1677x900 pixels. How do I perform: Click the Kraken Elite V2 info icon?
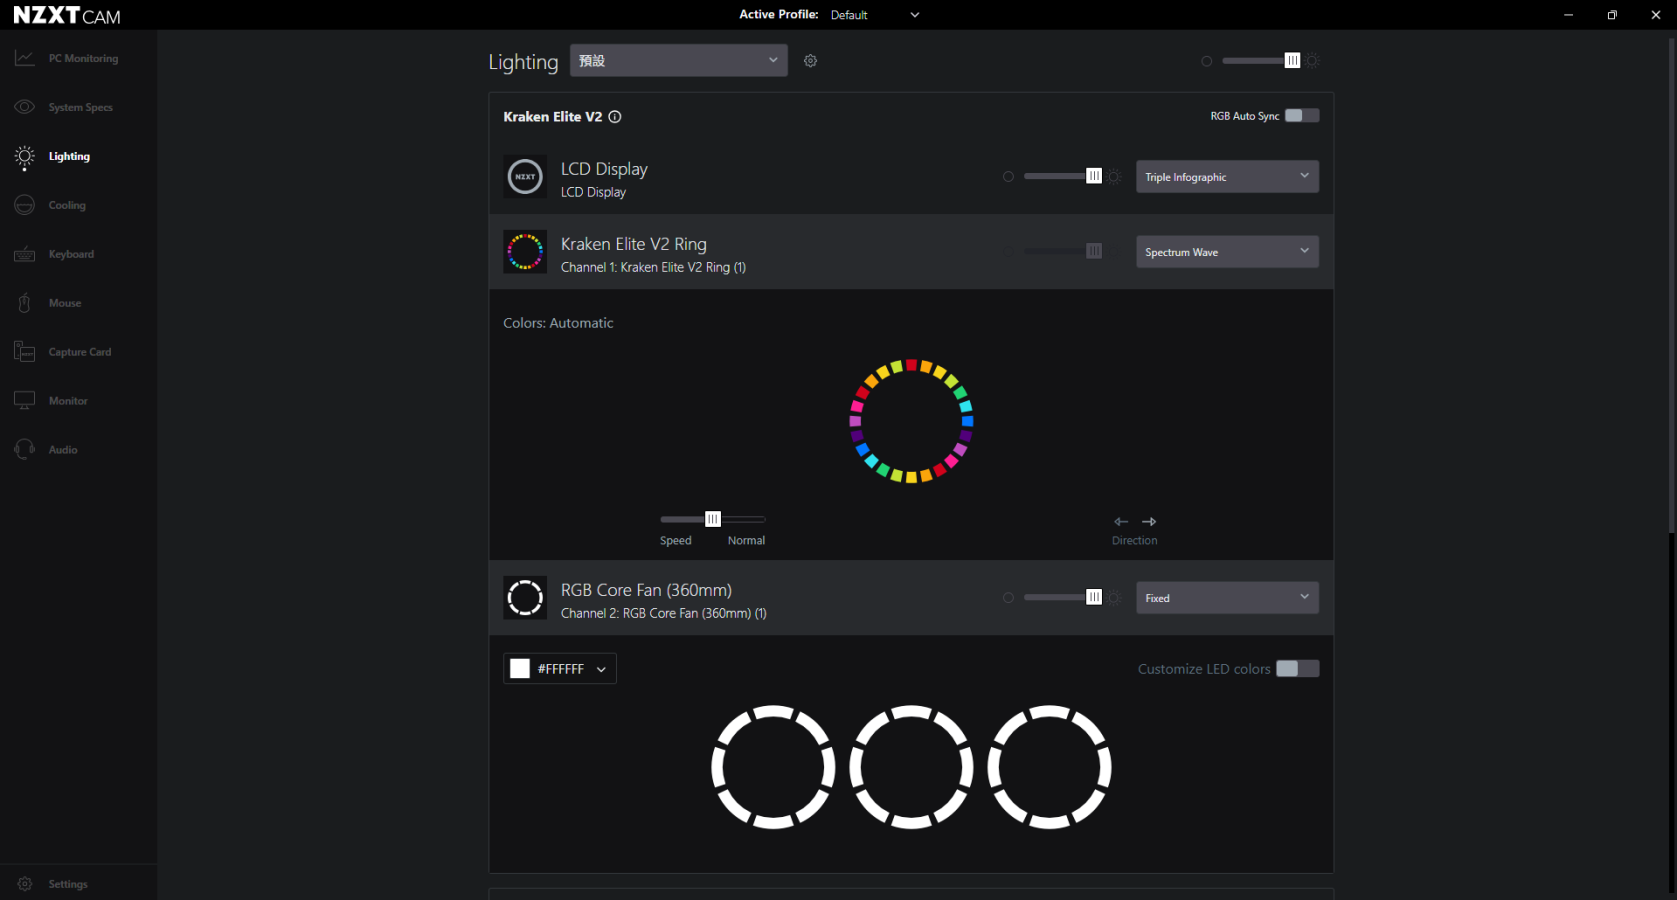point(615,117)
